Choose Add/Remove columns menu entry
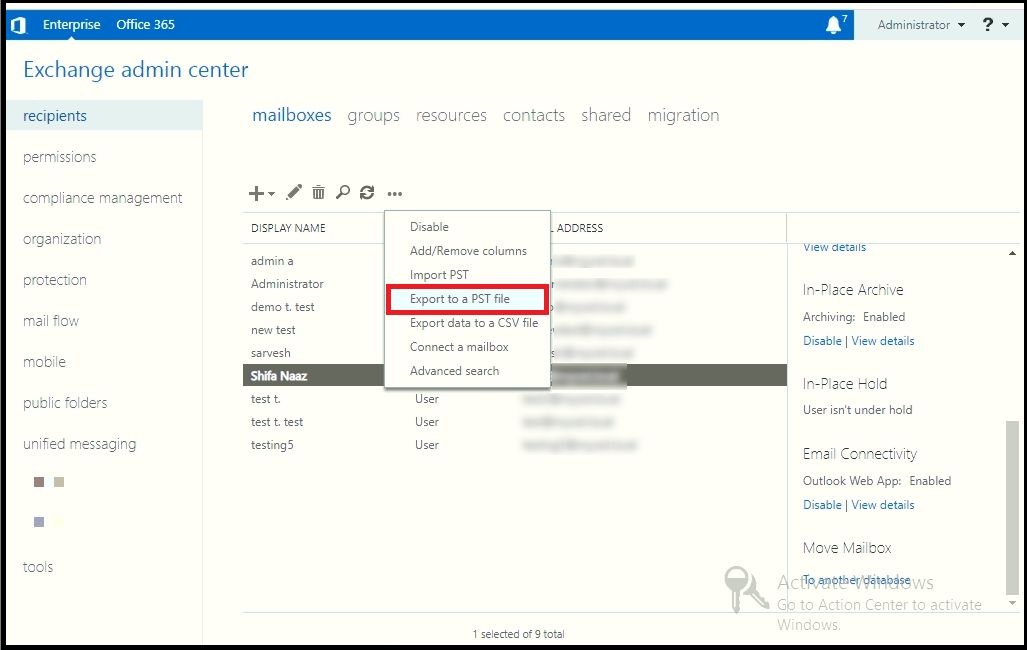The width and height of the screenshot is (1027, 650). pos(467,251)
